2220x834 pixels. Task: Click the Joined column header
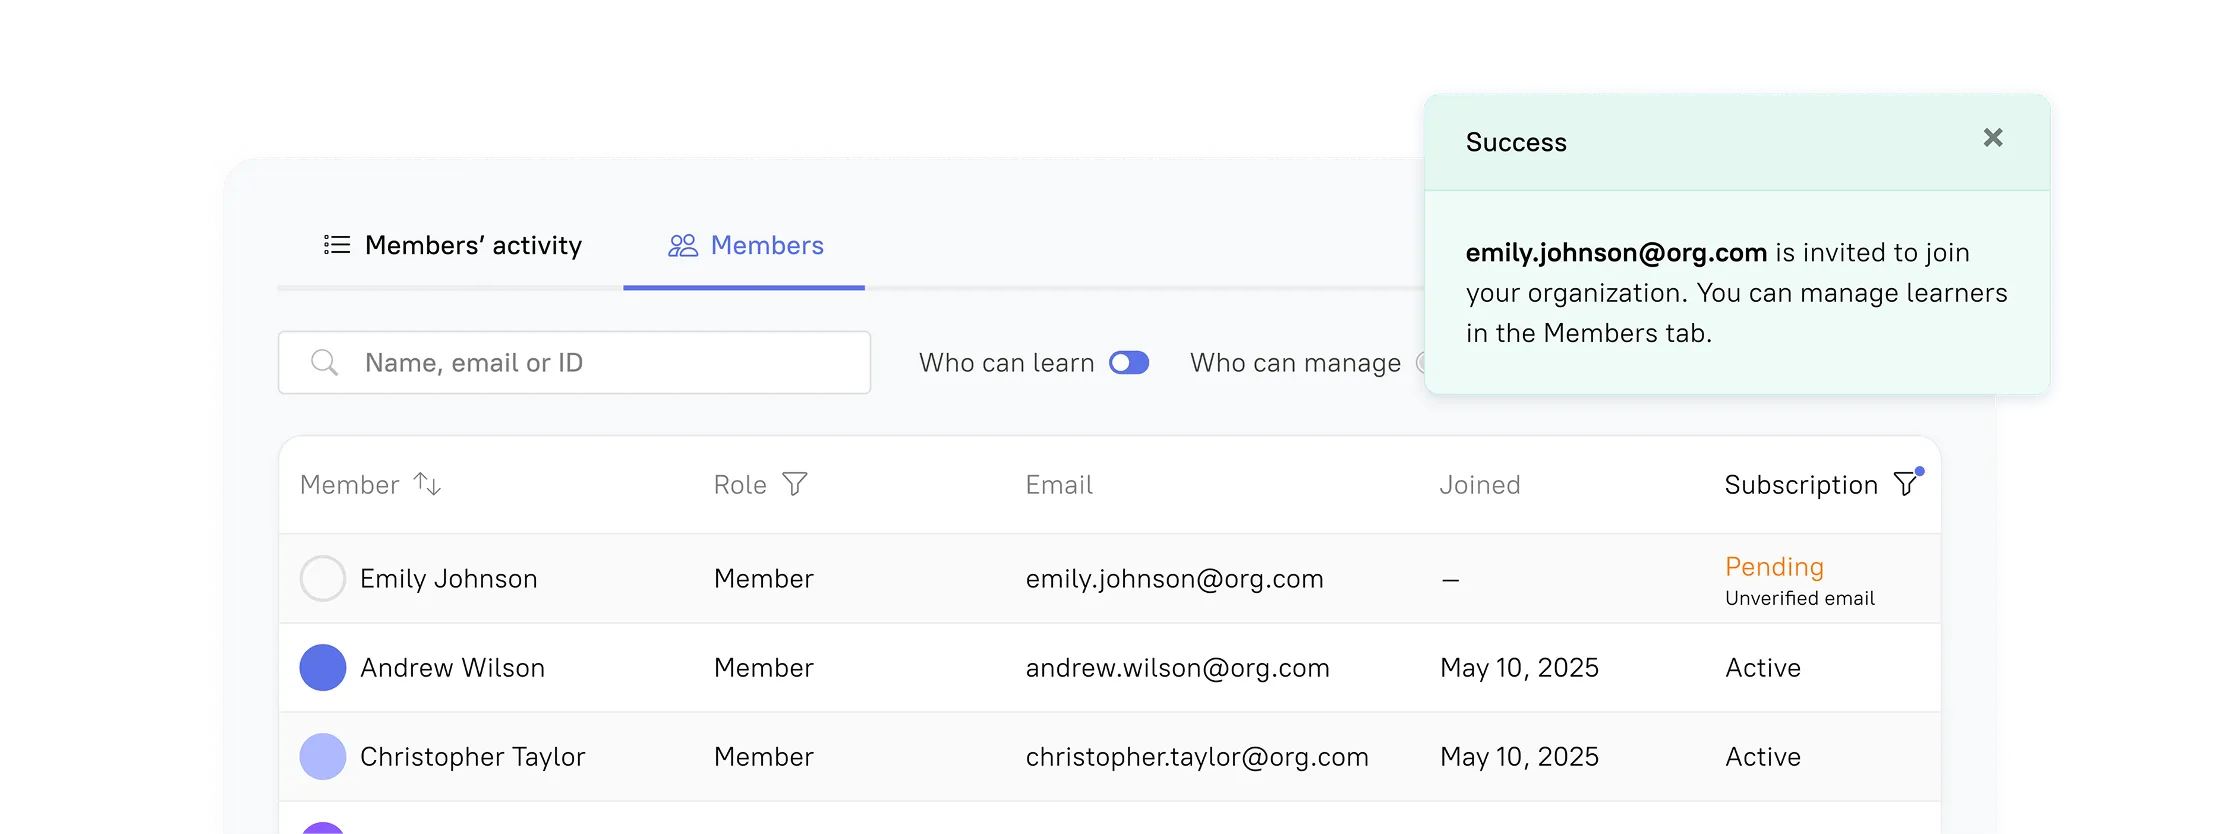coord(1480,485)
